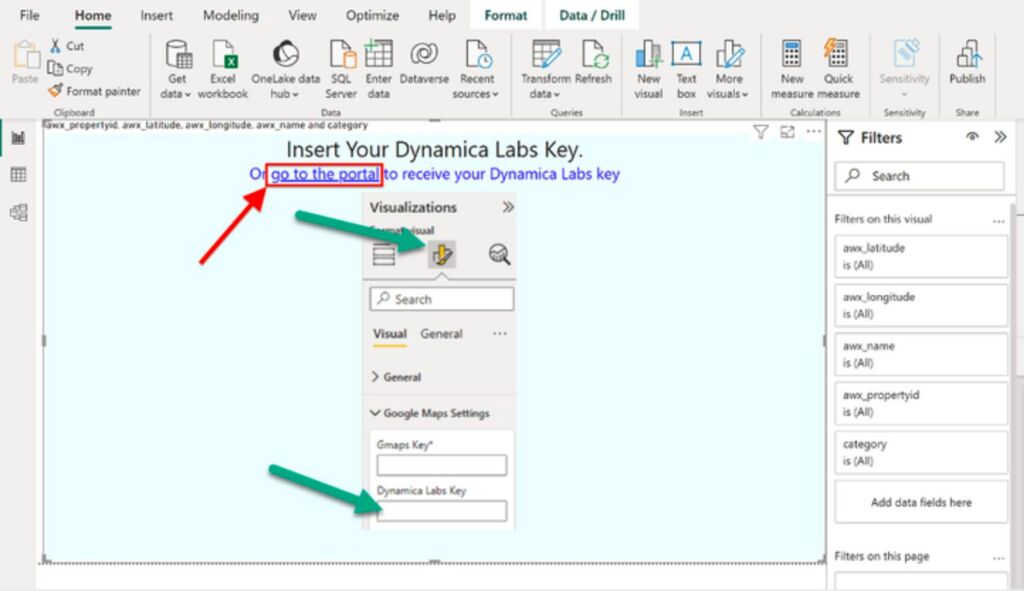Toggle Filters pane visibility eye icon
This screenshot has width=1024, height=591.
coord(972,138)
